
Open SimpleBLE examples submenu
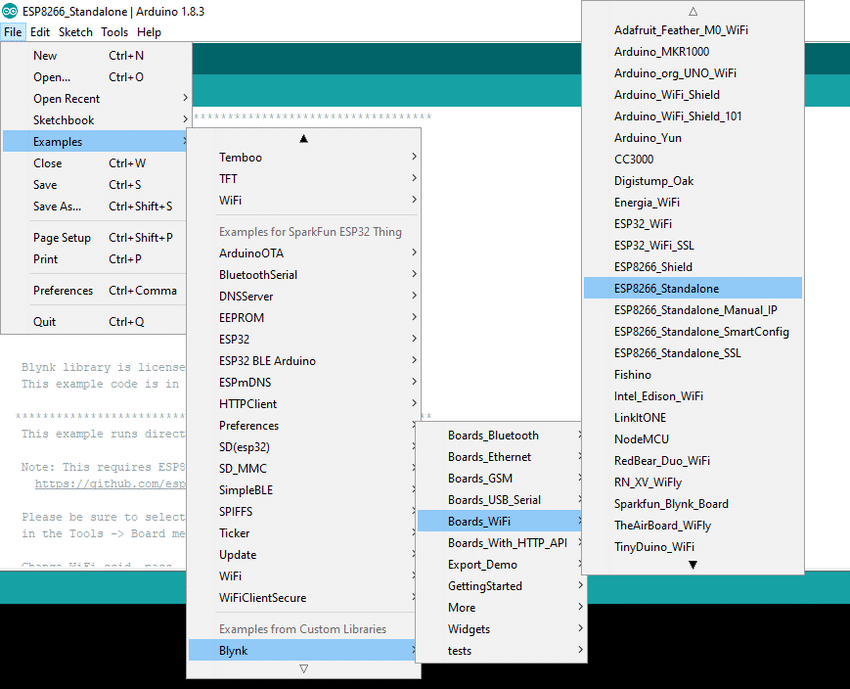point(302,490)
